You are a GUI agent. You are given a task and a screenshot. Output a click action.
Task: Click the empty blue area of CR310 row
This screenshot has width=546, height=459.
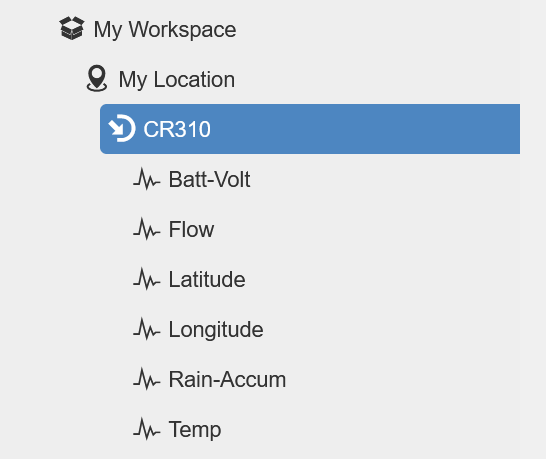(x=366, y=129)
